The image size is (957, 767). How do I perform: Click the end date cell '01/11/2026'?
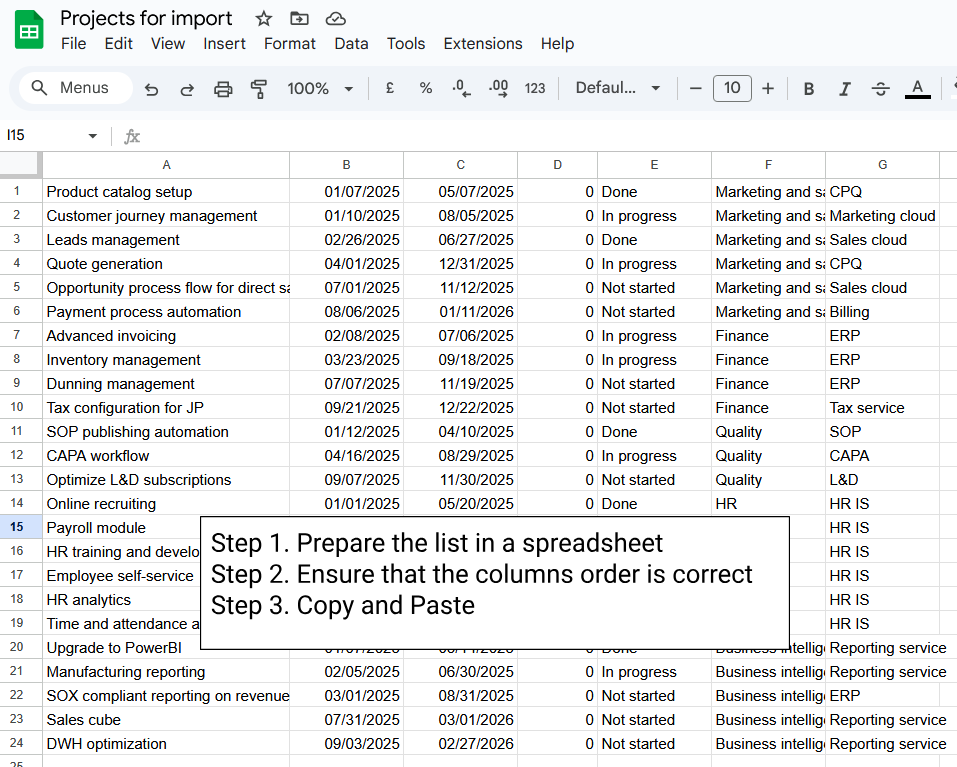pyautogui.click(x=460, y=312)
